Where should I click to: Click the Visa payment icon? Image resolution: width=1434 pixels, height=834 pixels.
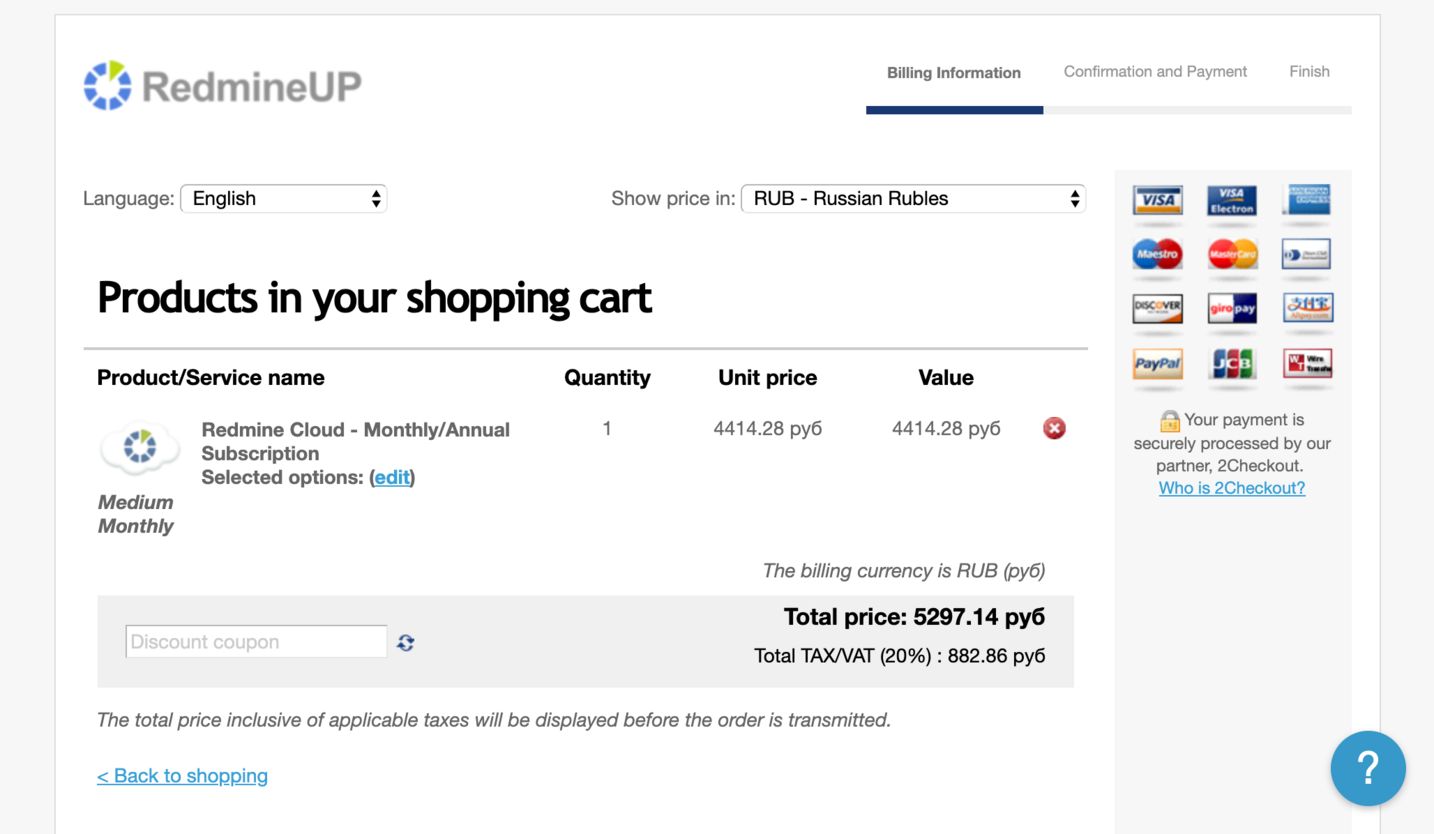pos(1157,199)
